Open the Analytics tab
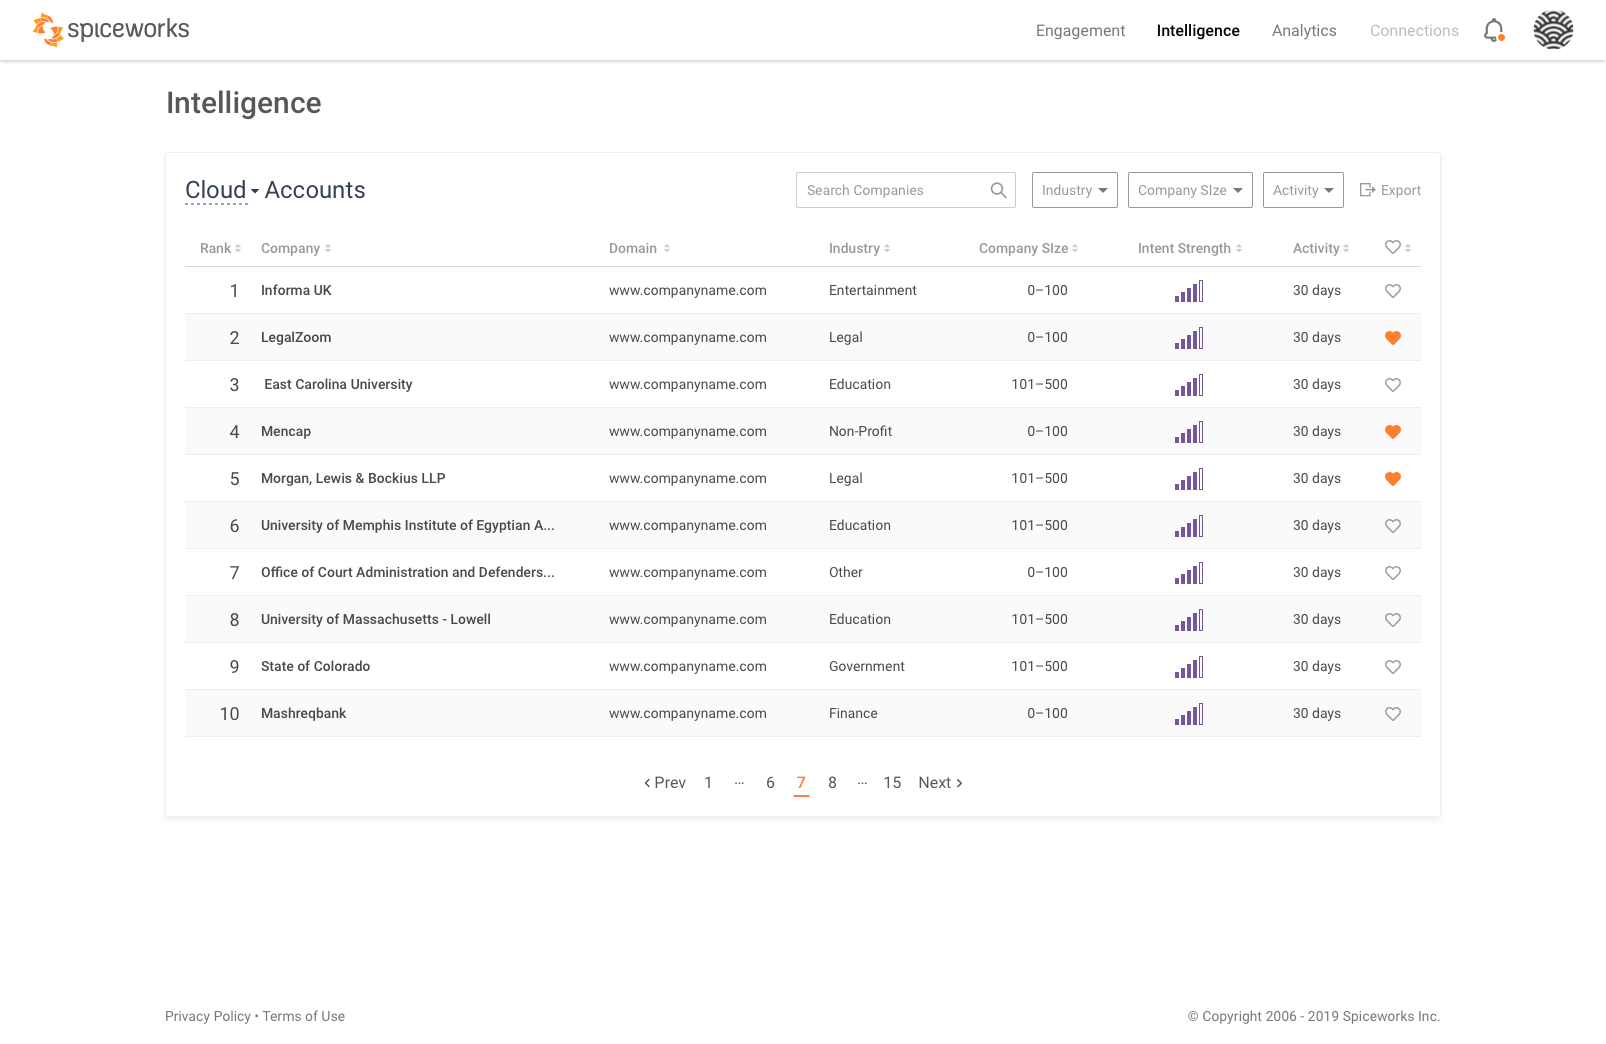Image resolution: width=1606 pixels, height=1044 pixels. tap(1304, 31)
